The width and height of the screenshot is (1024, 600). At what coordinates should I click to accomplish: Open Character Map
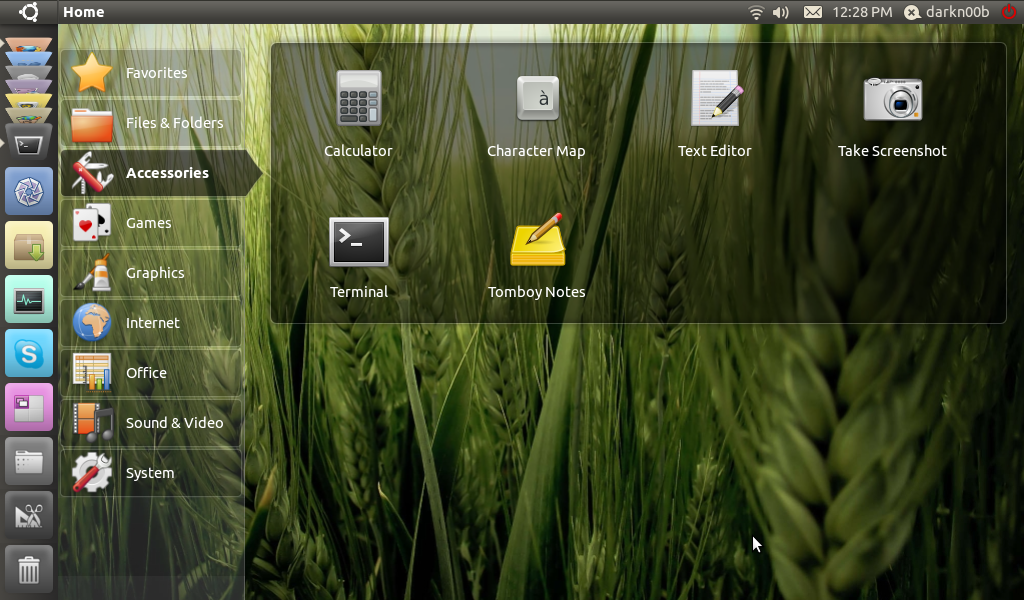tap(536, 99)
